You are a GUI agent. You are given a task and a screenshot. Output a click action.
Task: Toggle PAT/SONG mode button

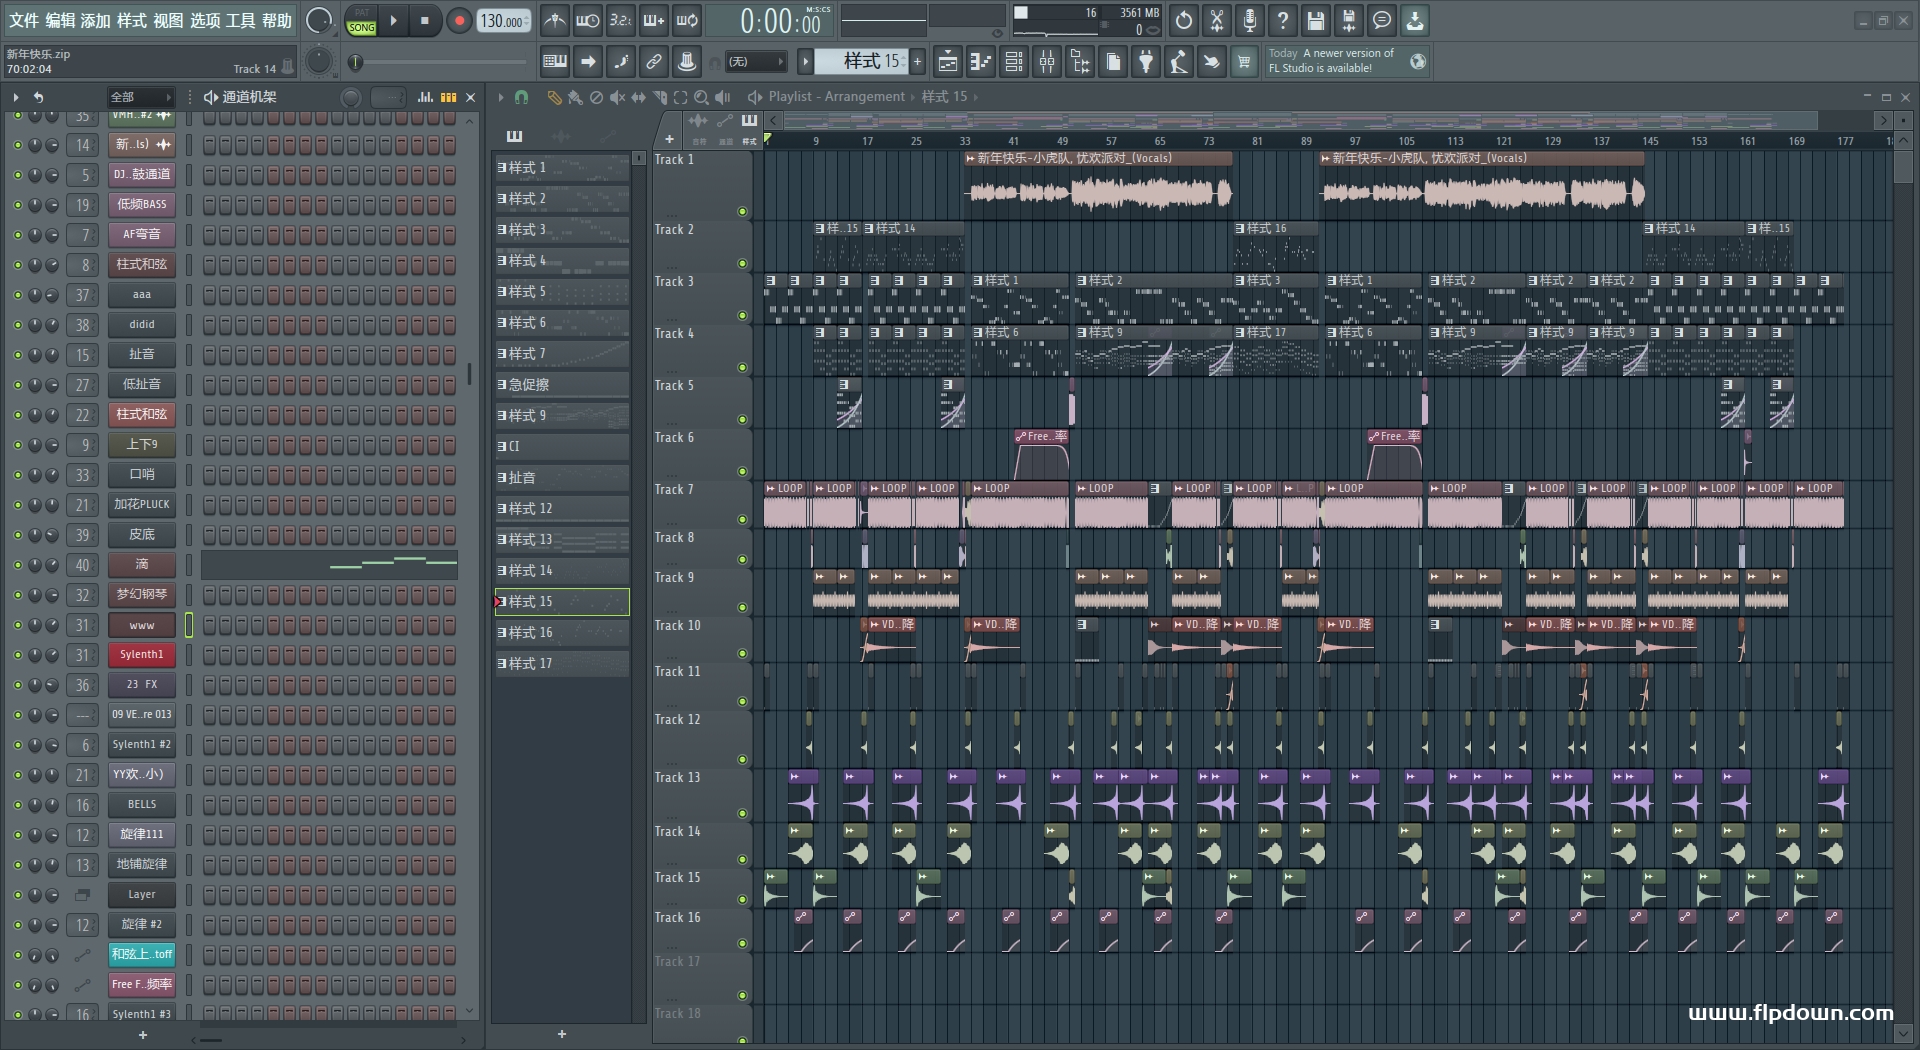[x=361, y=21]
